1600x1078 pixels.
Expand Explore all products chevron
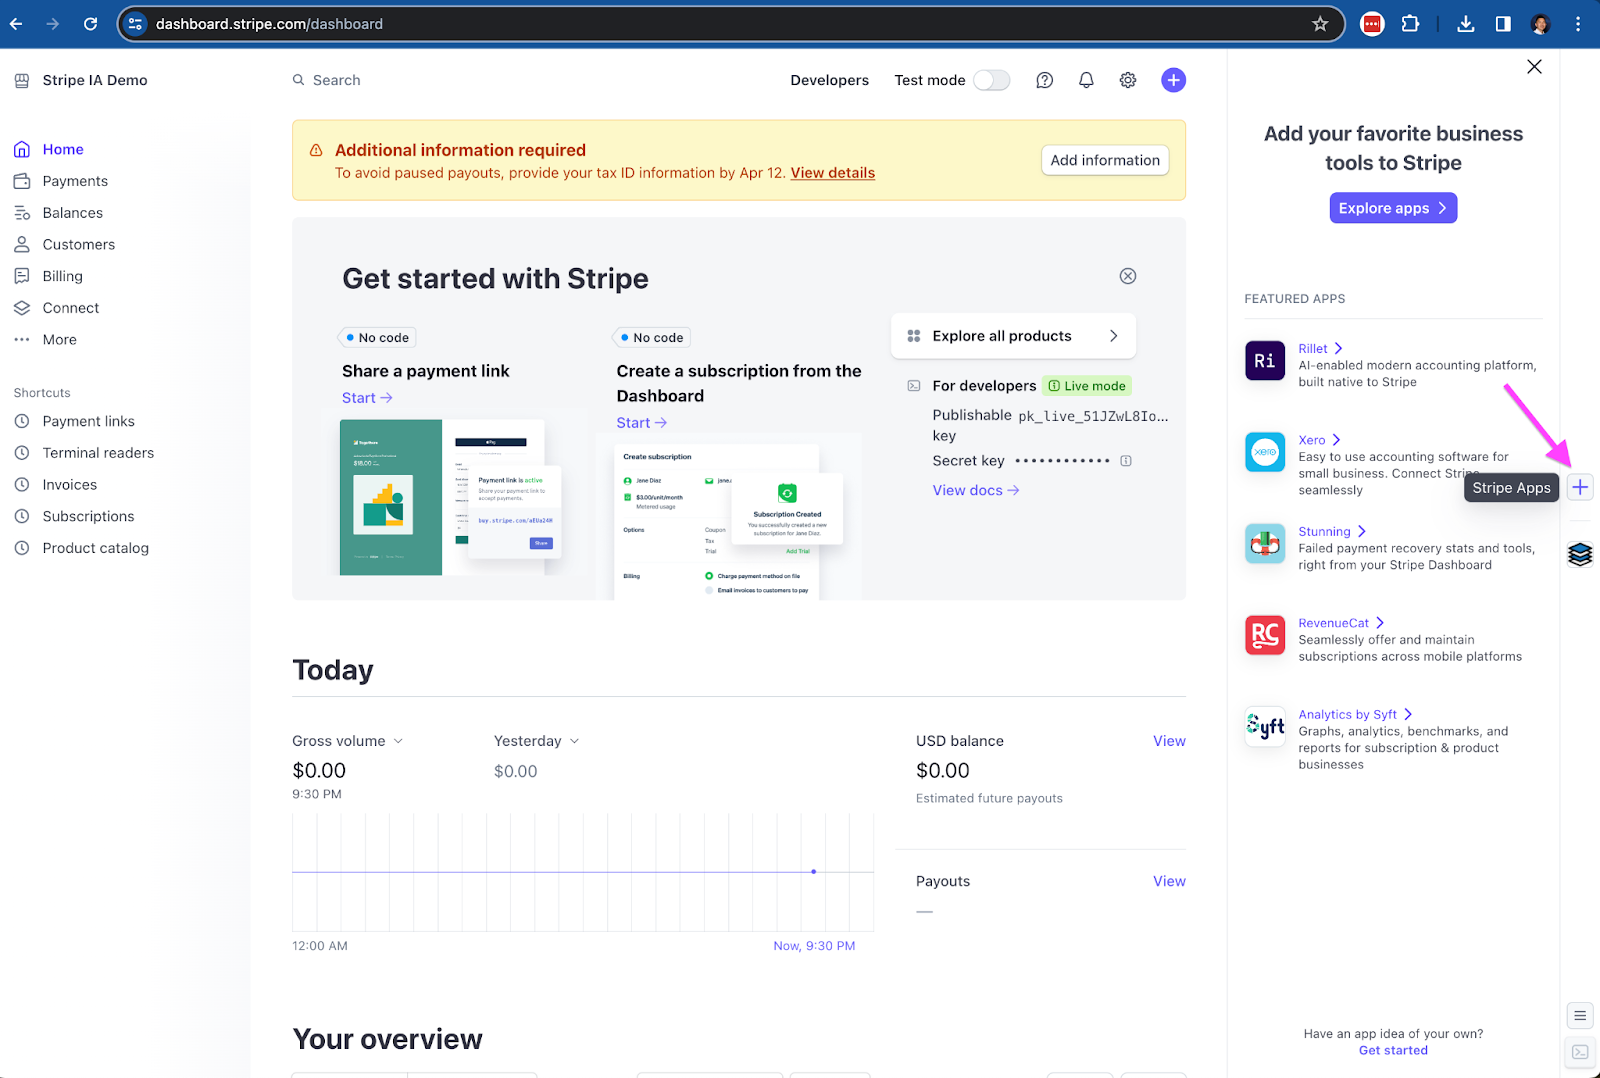(1113, 336)
